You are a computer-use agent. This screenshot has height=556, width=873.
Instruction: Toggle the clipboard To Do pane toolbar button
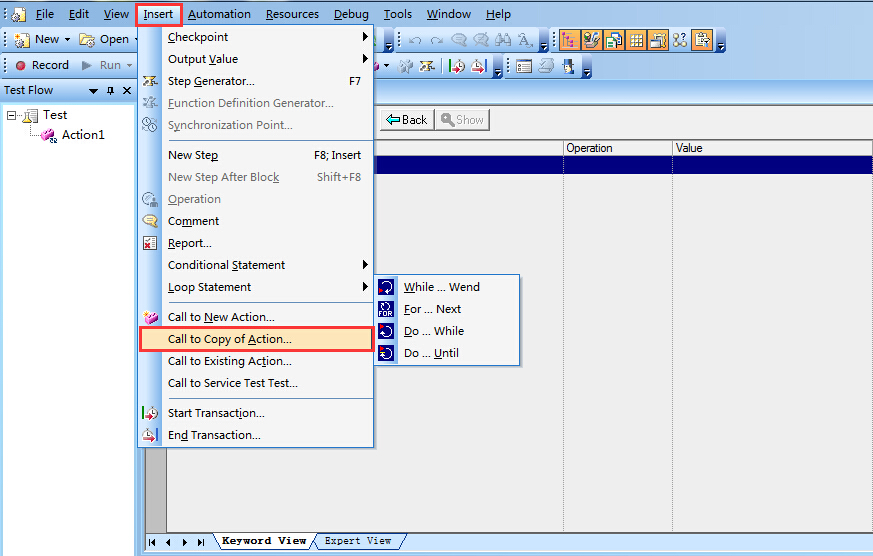click(702, 40)
